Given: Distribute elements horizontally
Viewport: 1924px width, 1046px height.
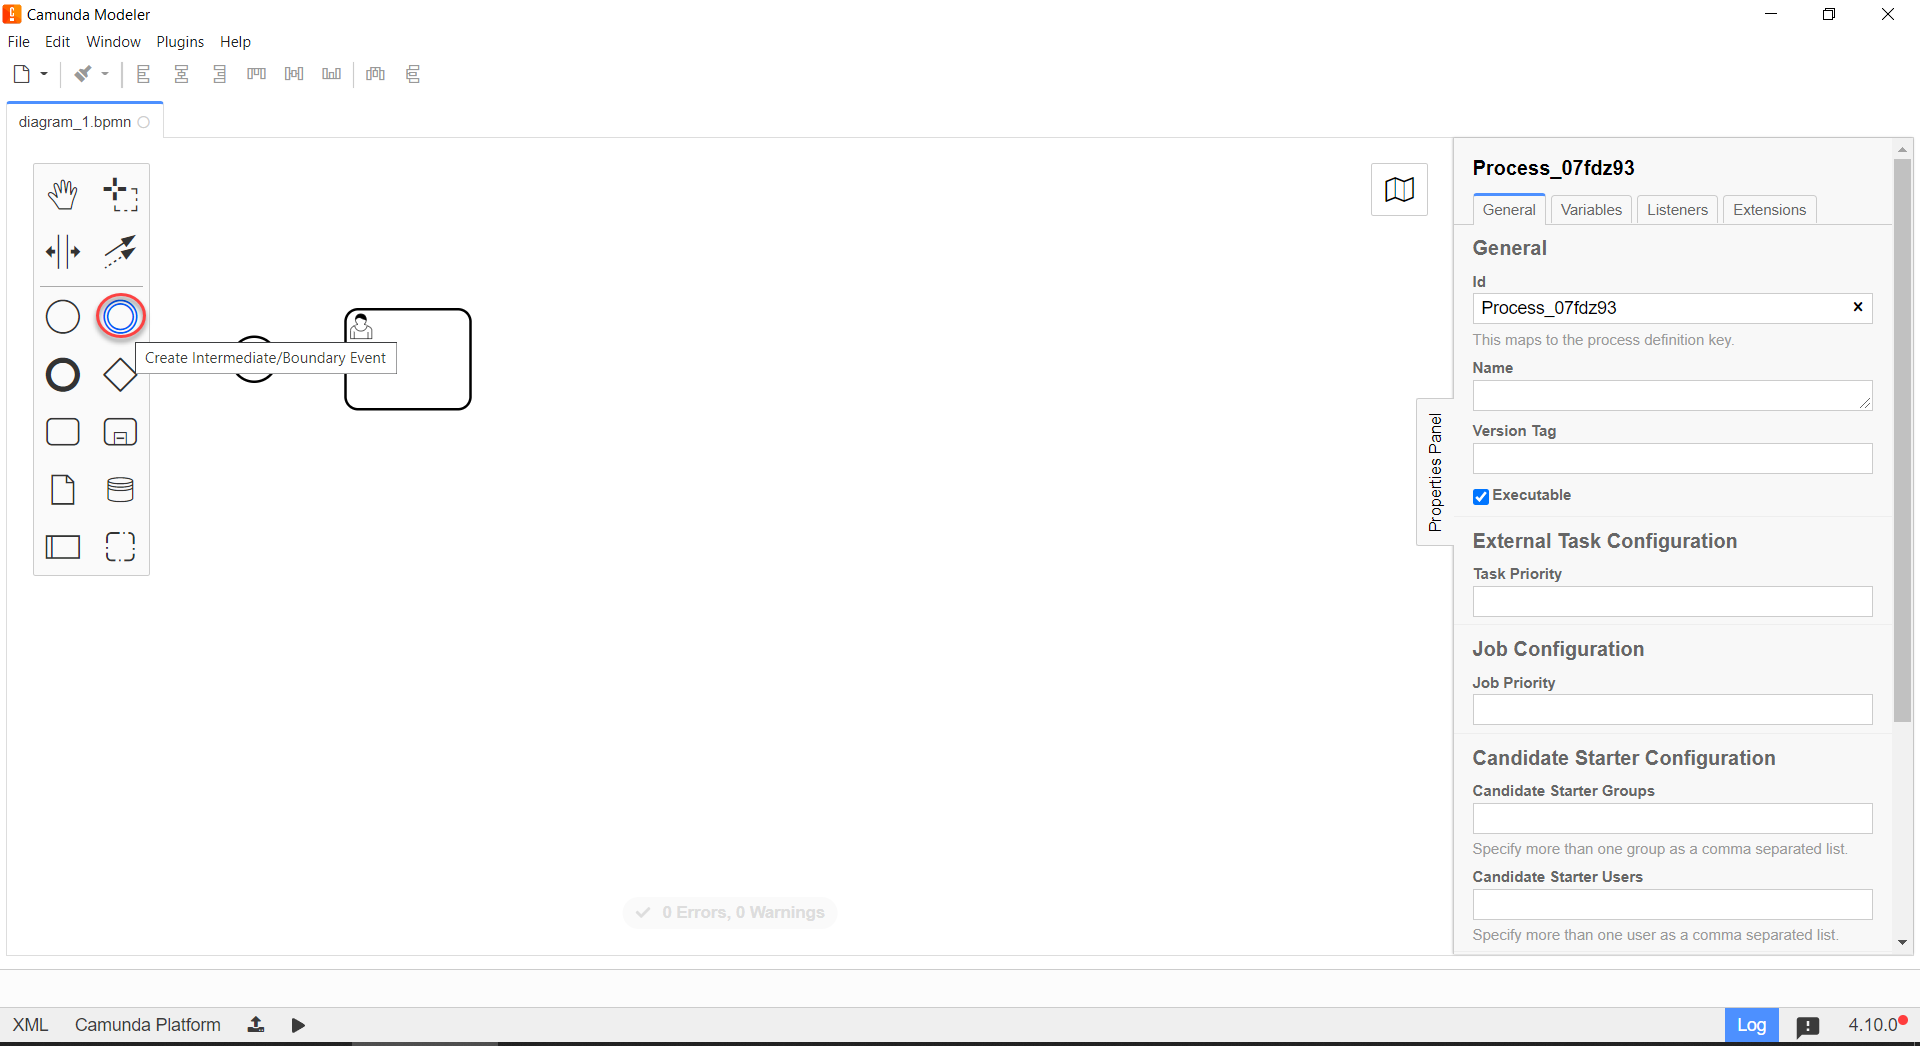Looking at the screenshot, I should [376, 74].
